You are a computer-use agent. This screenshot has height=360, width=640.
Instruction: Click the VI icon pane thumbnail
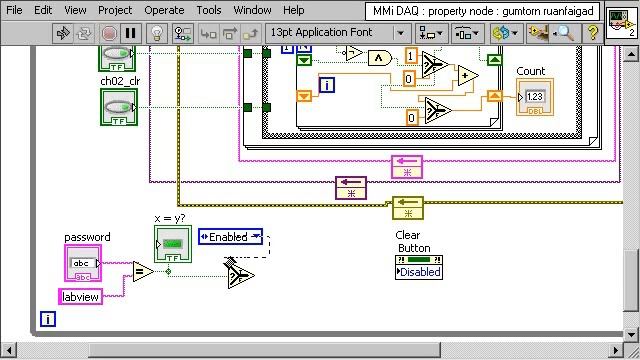tap(621, 24)
